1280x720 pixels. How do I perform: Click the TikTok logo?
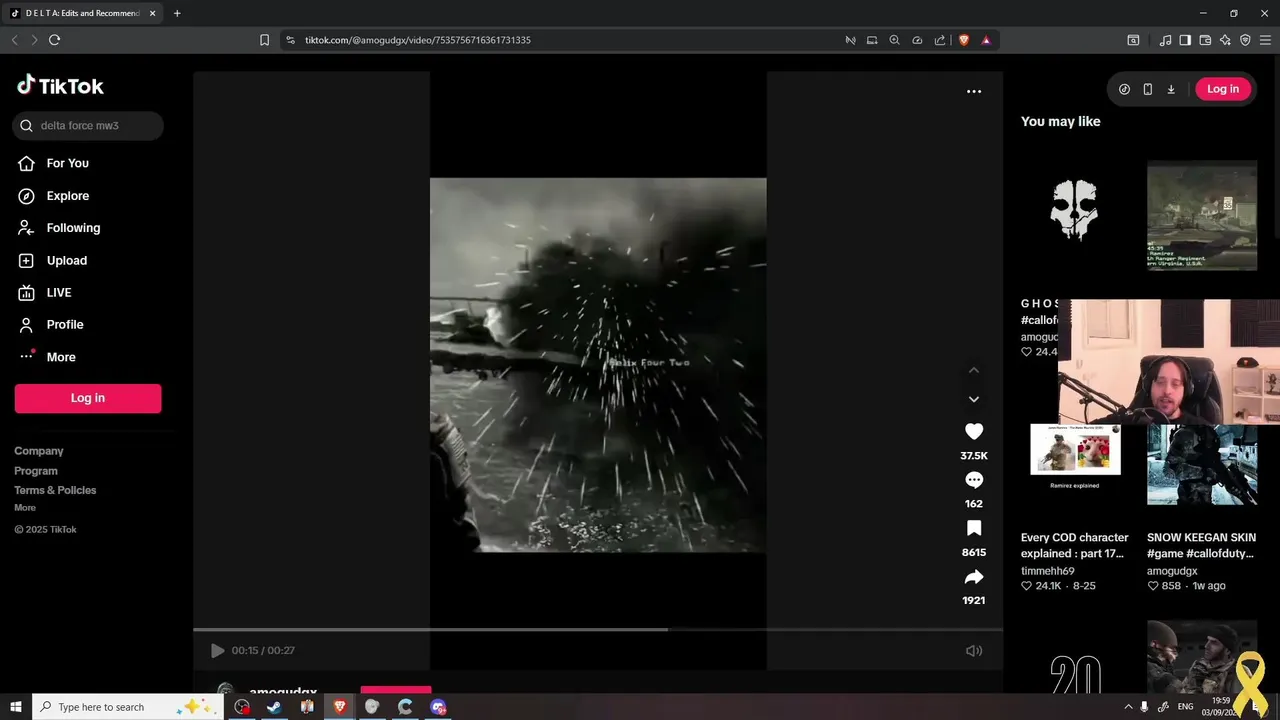pos(60,86)
